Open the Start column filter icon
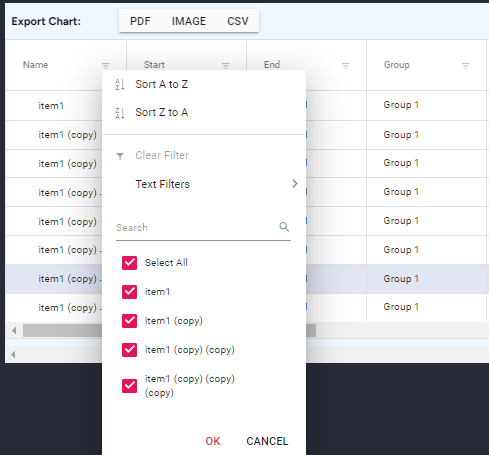 tap(226, 66)
